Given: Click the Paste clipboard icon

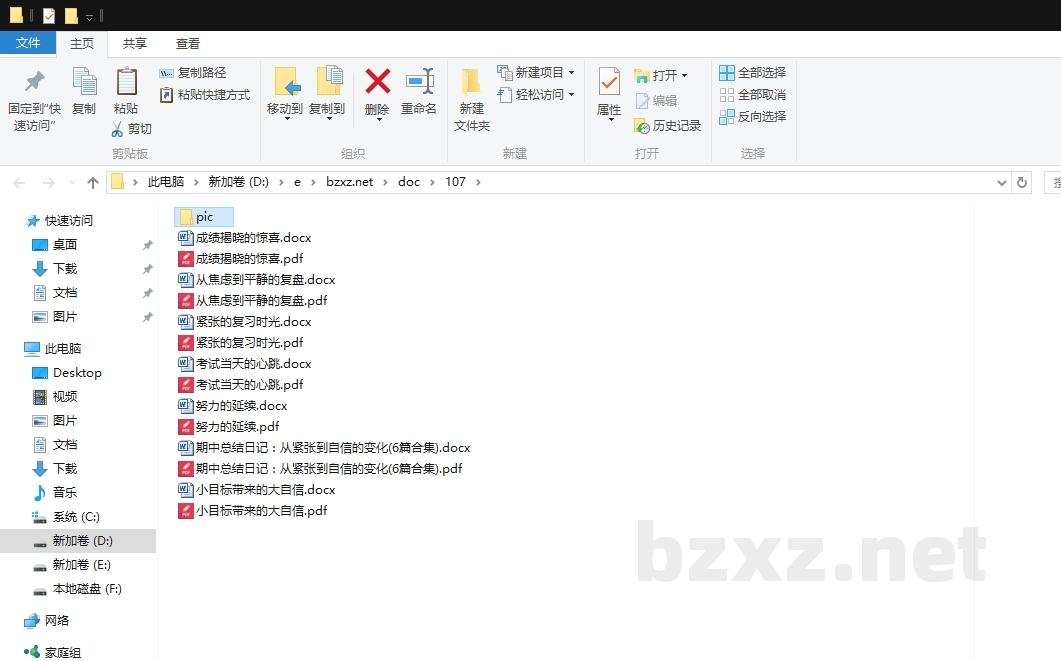Looking at the screenshot, I should [x=126, y=81].
